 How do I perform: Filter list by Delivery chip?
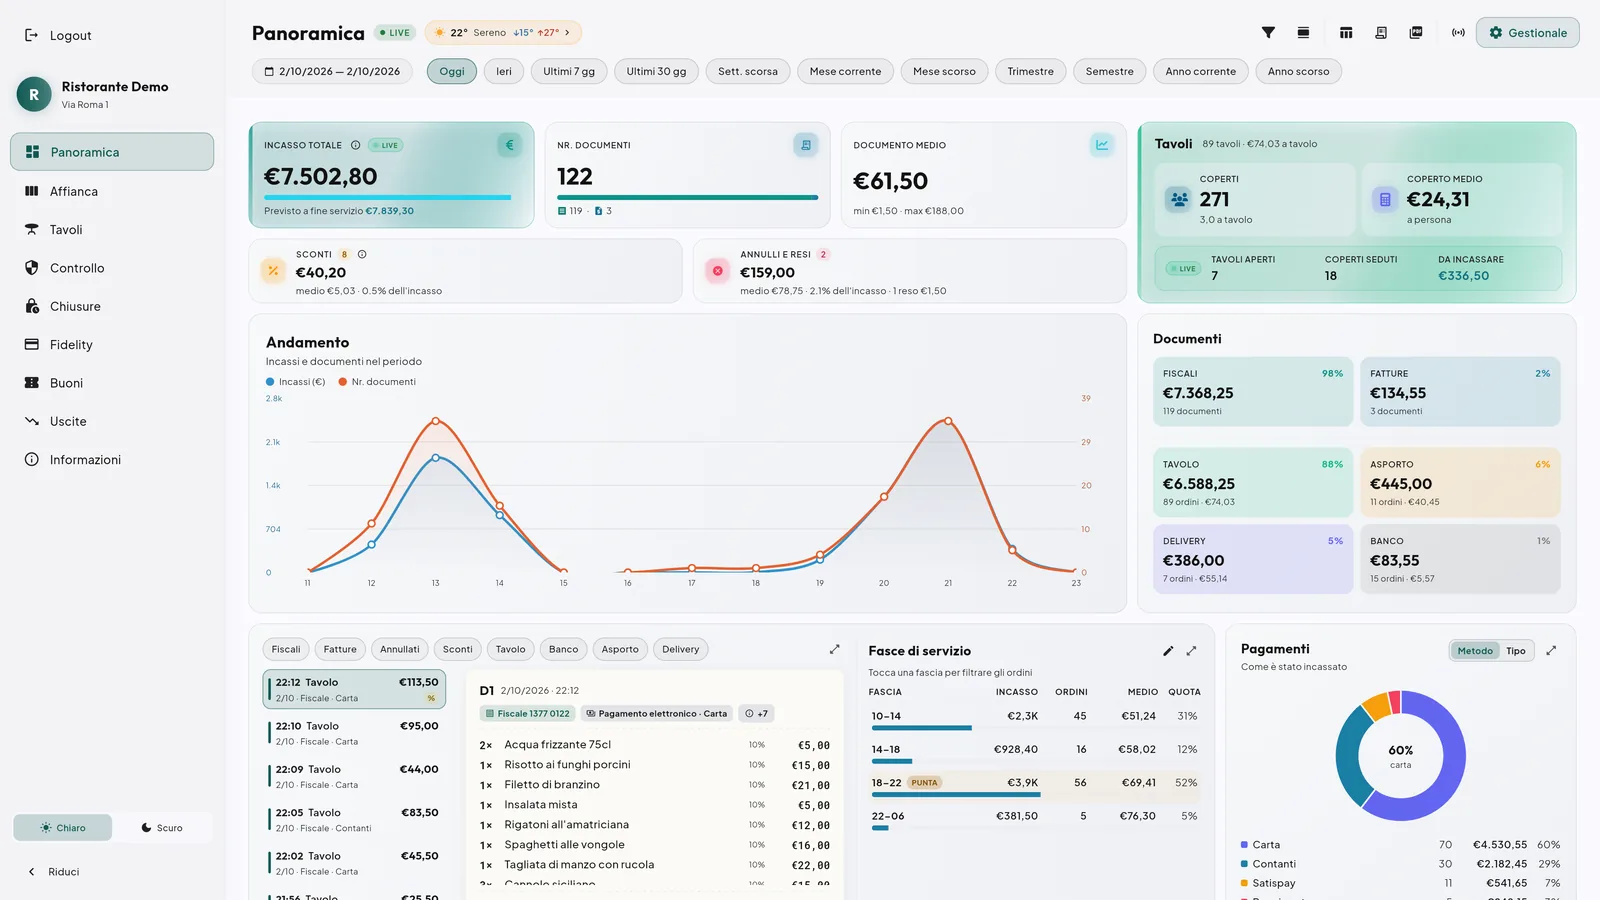click(681, 649)
